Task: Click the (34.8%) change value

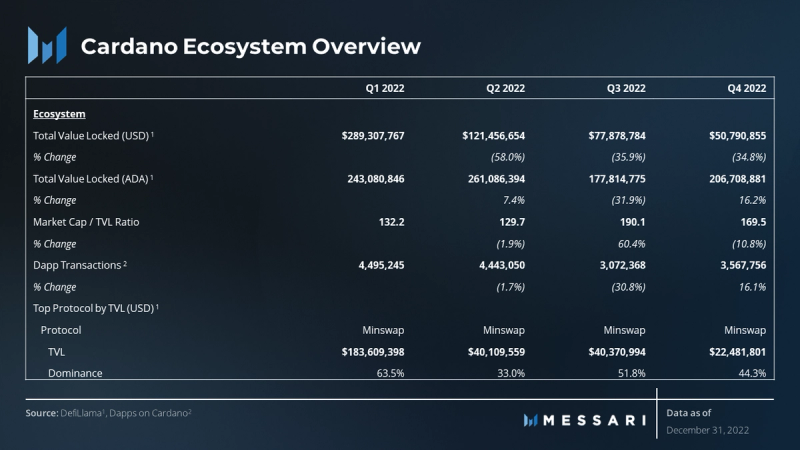Action: (749, 157)
